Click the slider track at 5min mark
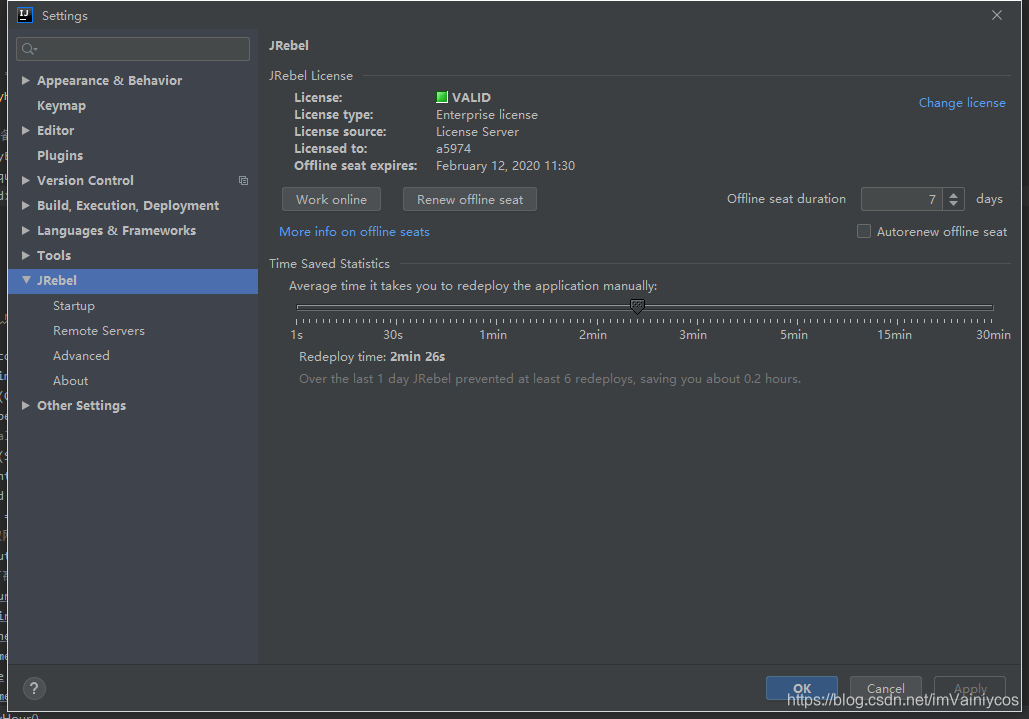This screenshot has height=719, width=1029. [797, 307]
